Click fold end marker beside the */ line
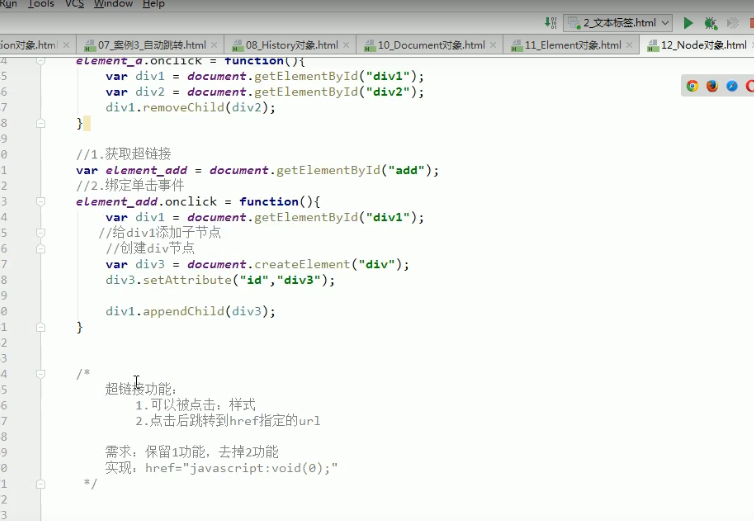 coord(40,484)
